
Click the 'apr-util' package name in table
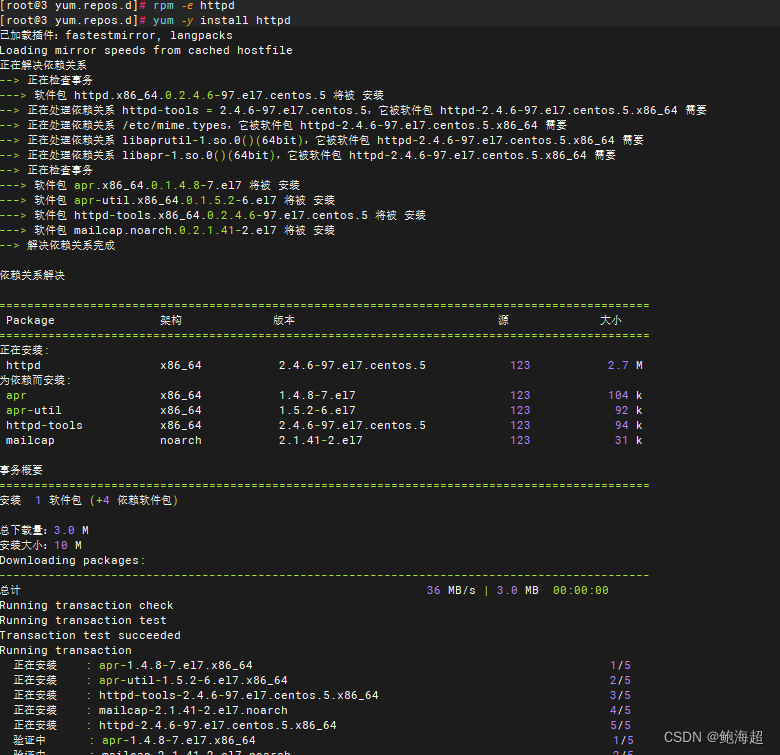33,410
